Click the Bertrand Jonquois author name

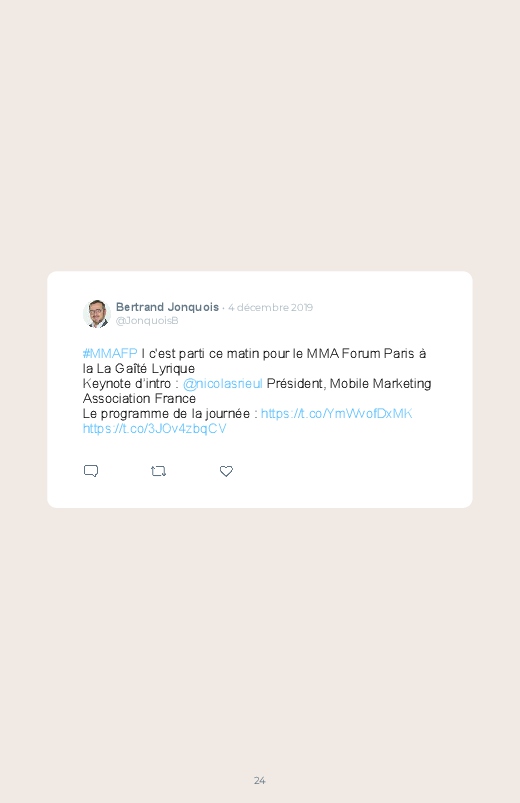point(168,307)
